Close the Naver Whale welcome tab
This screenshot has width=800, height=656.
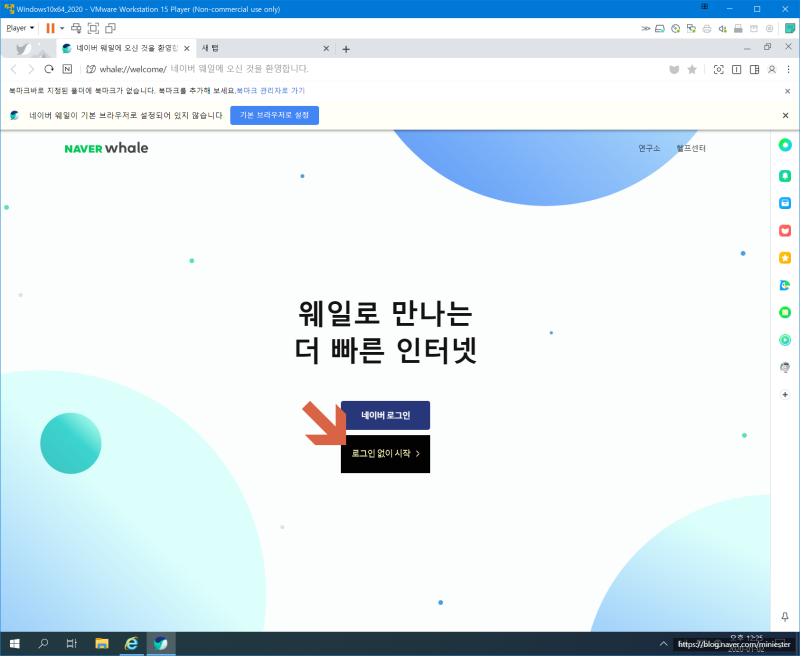(187, 48)
